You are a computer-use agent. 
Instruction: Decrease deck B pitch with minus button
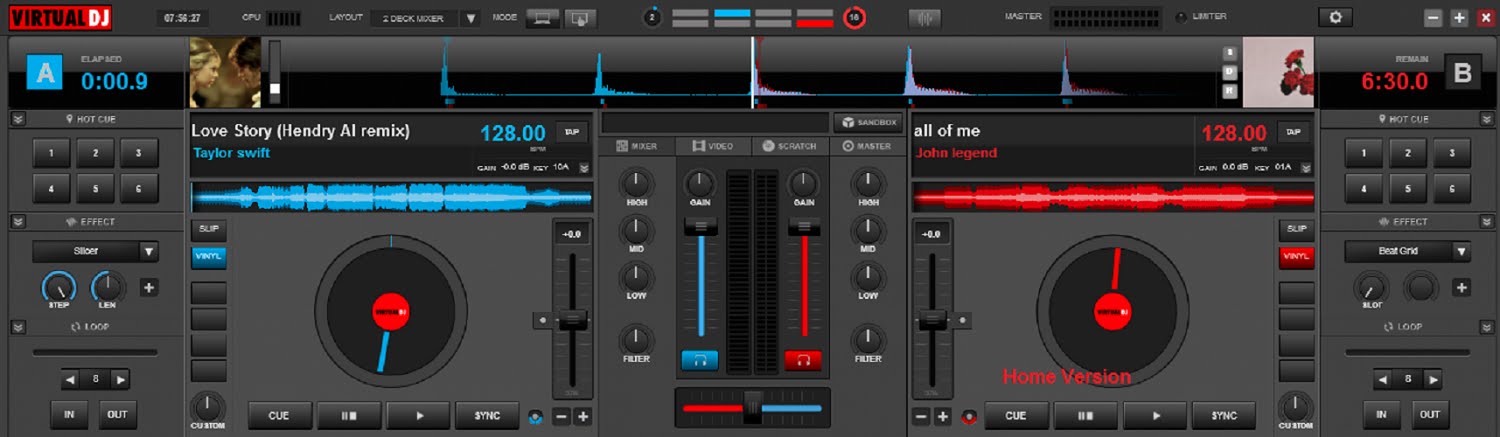tap(921, 416)
